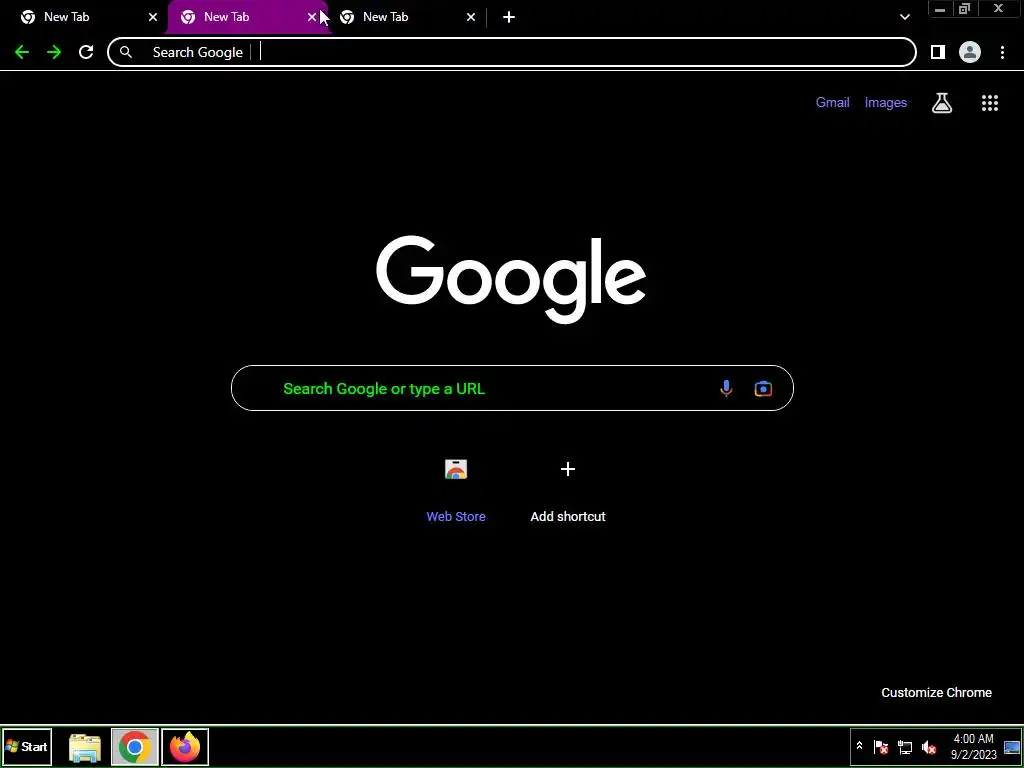Click the Search Google or type a URL box
This screenshot has height=768, width=1024.
coord(512,389)
